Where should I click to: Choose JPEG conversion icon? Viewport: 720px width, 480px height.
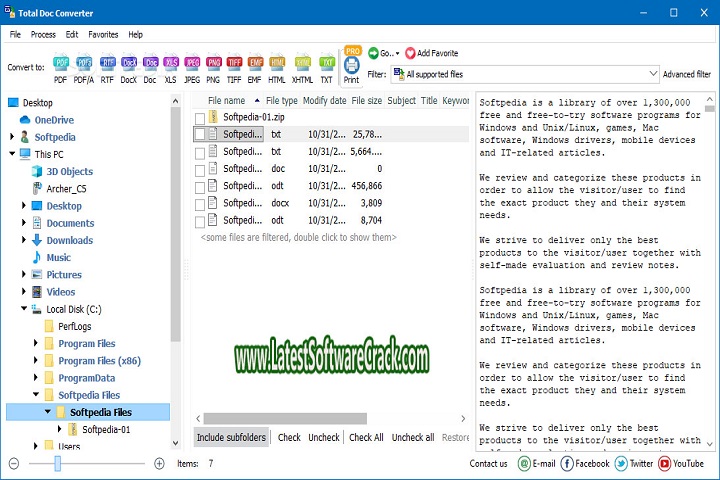tap(192, 63)
